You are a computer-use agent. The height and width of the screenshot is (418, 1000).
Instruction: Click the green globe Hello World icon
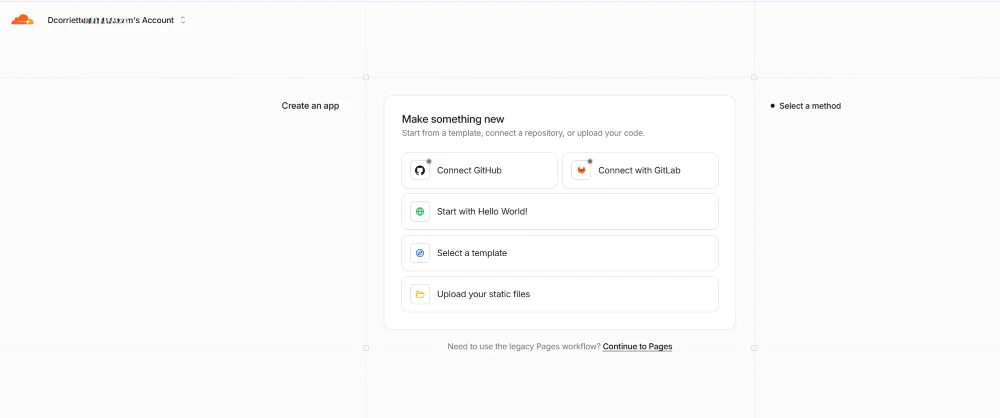tap(420, 212)
